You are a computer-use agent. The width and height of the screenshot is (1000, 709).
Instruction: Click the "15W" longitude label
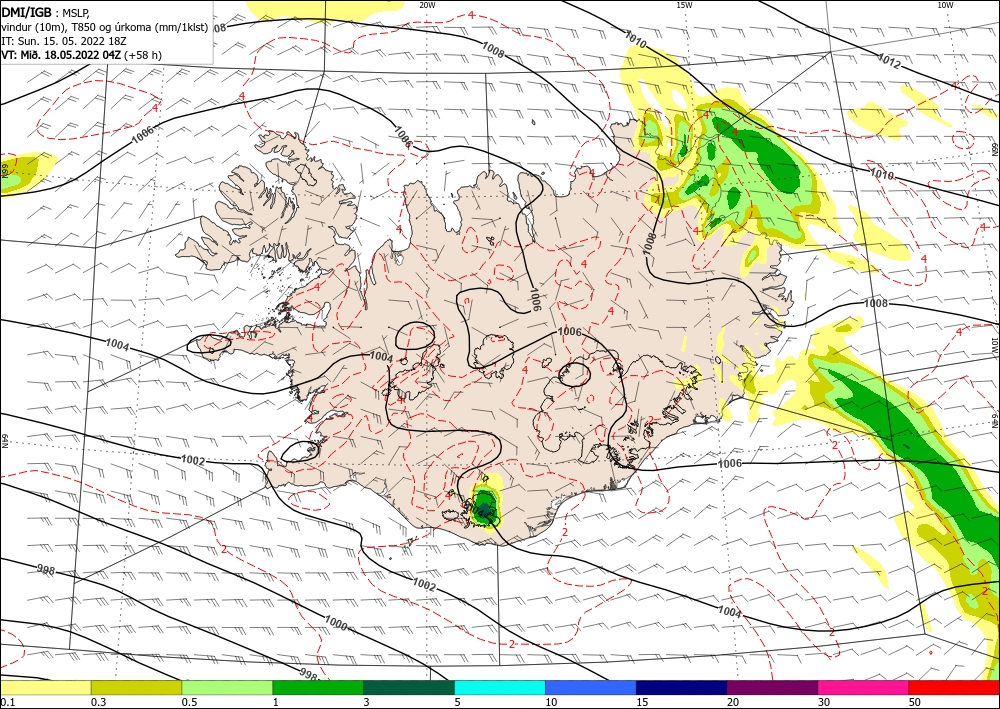pos(684,5)
